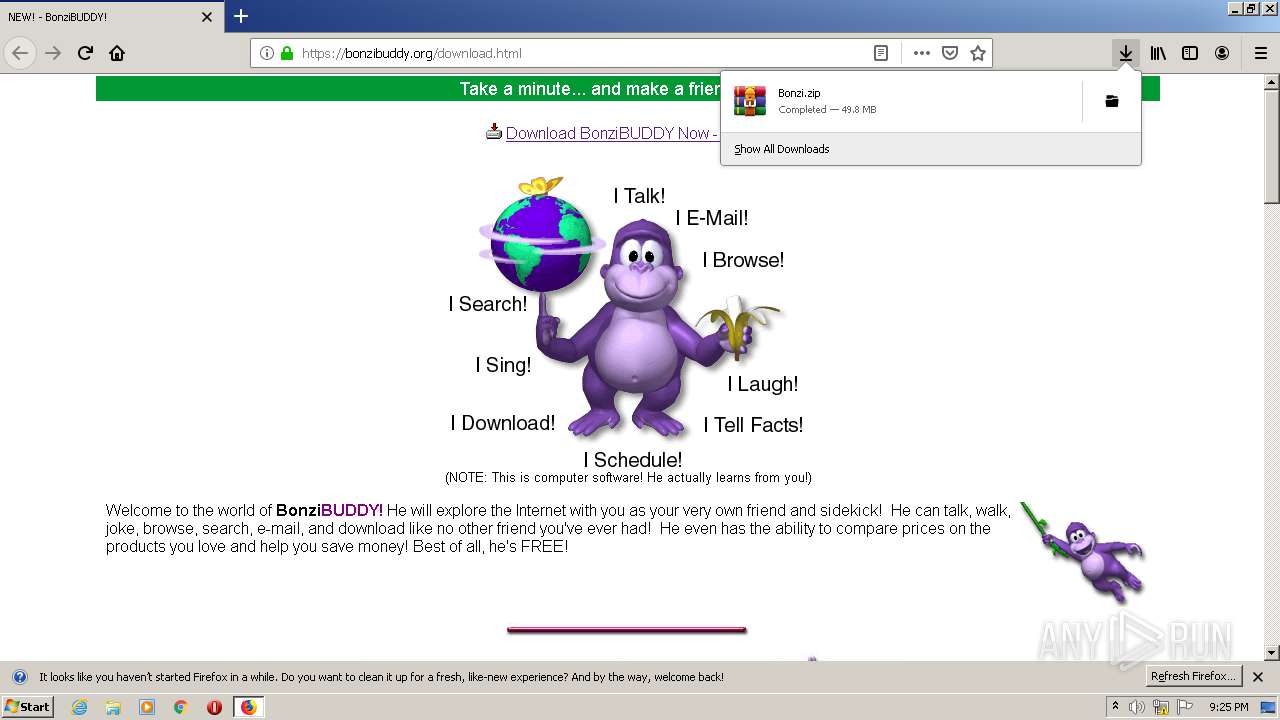Show hidden system tray icons
Image resolution: width=1280 pixels, height=720 pixels.
pyautogui.click(x=1116, y=707)
